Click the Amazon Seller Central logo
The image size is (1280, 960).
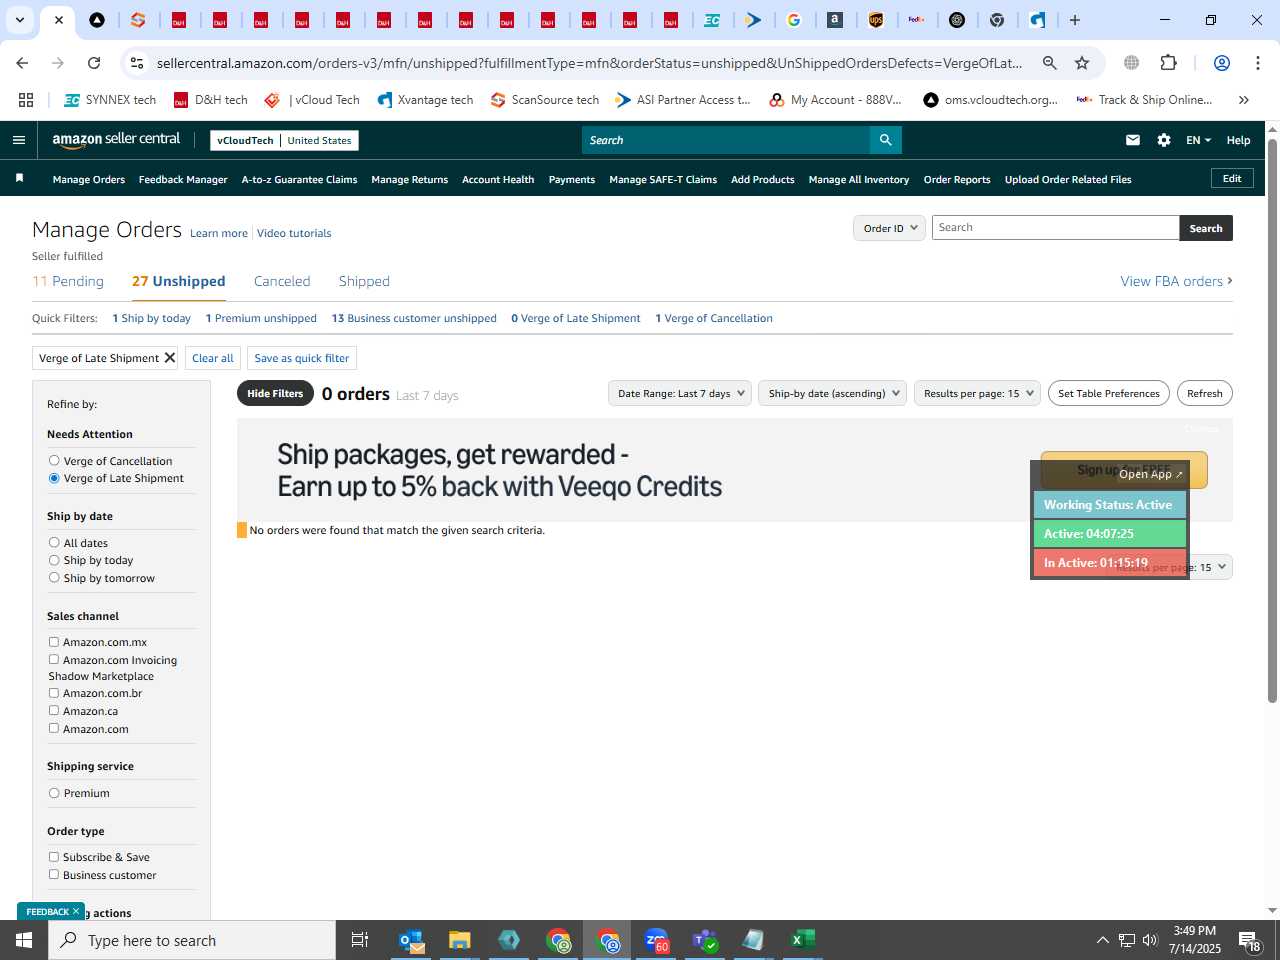click(116, 140)
